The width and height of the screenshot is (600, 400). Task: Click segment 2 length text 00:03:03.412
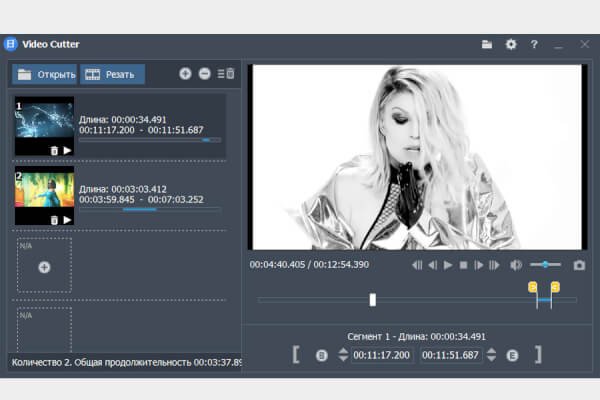pyautogui.click(x=139, y=189)
